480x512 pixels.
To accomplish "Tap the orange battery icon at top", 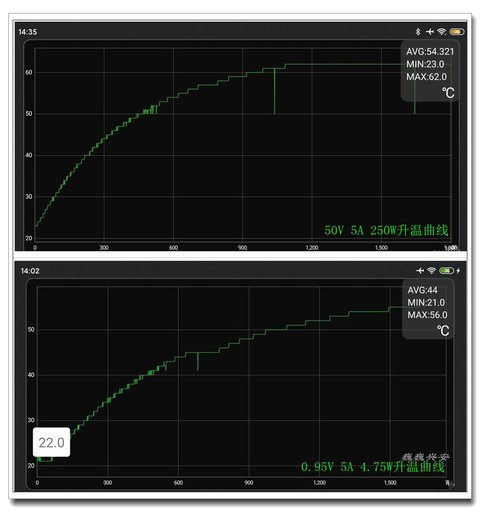I will click(456, 31).
